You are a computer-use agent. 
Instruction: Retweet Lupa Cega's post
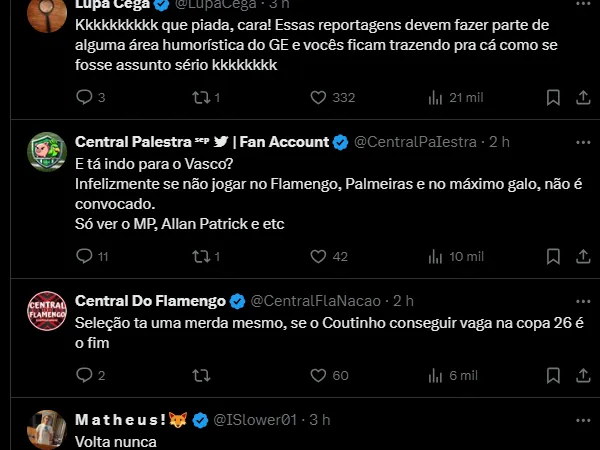(200, 97)
